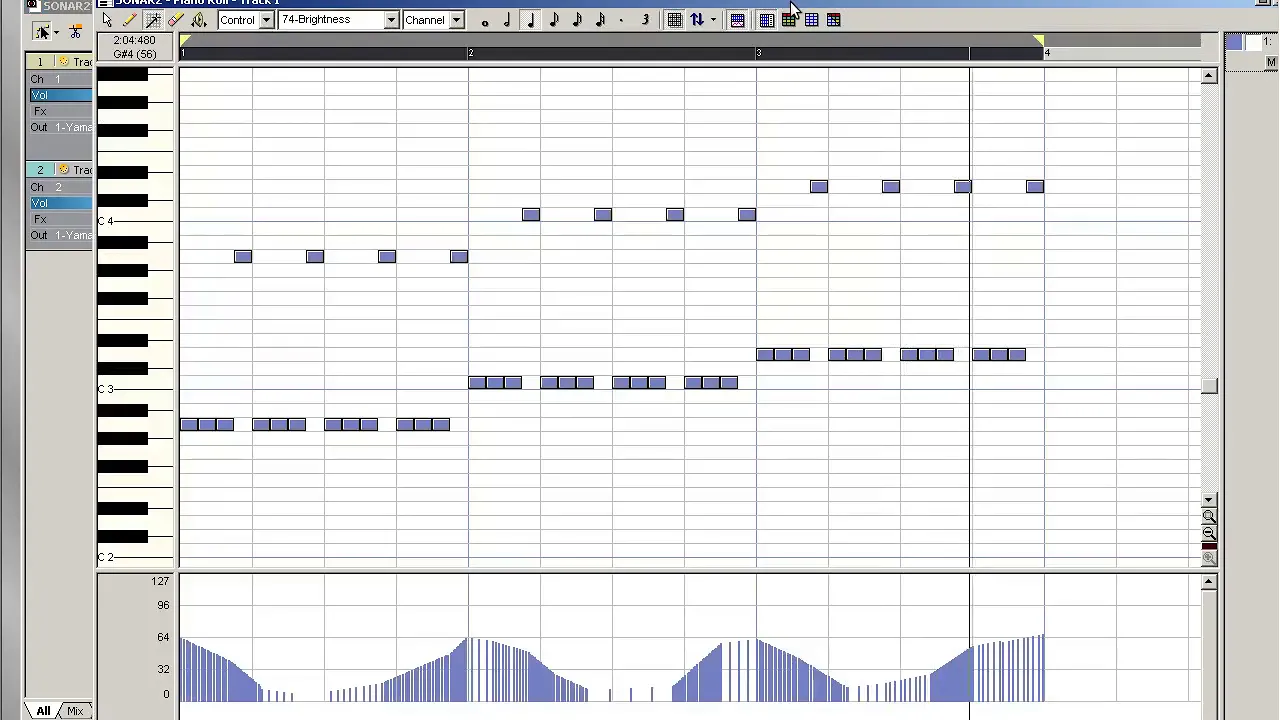Click measure 3 on time ruler
The width and height of the screenshot is (1280, 720).
point(759,52)
